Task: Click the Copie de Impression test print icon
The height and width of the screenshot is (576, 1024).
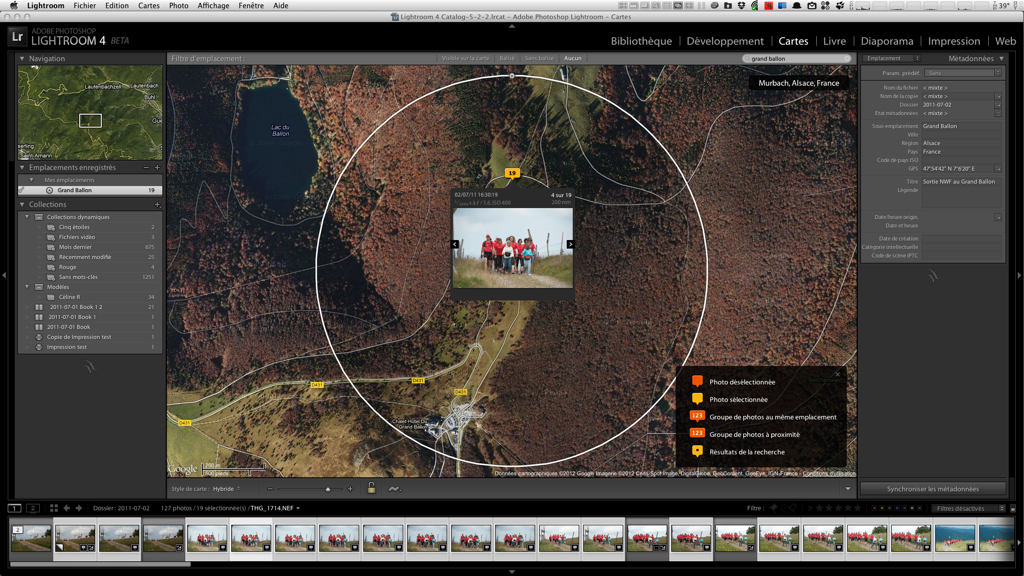Action: point(39,337)
